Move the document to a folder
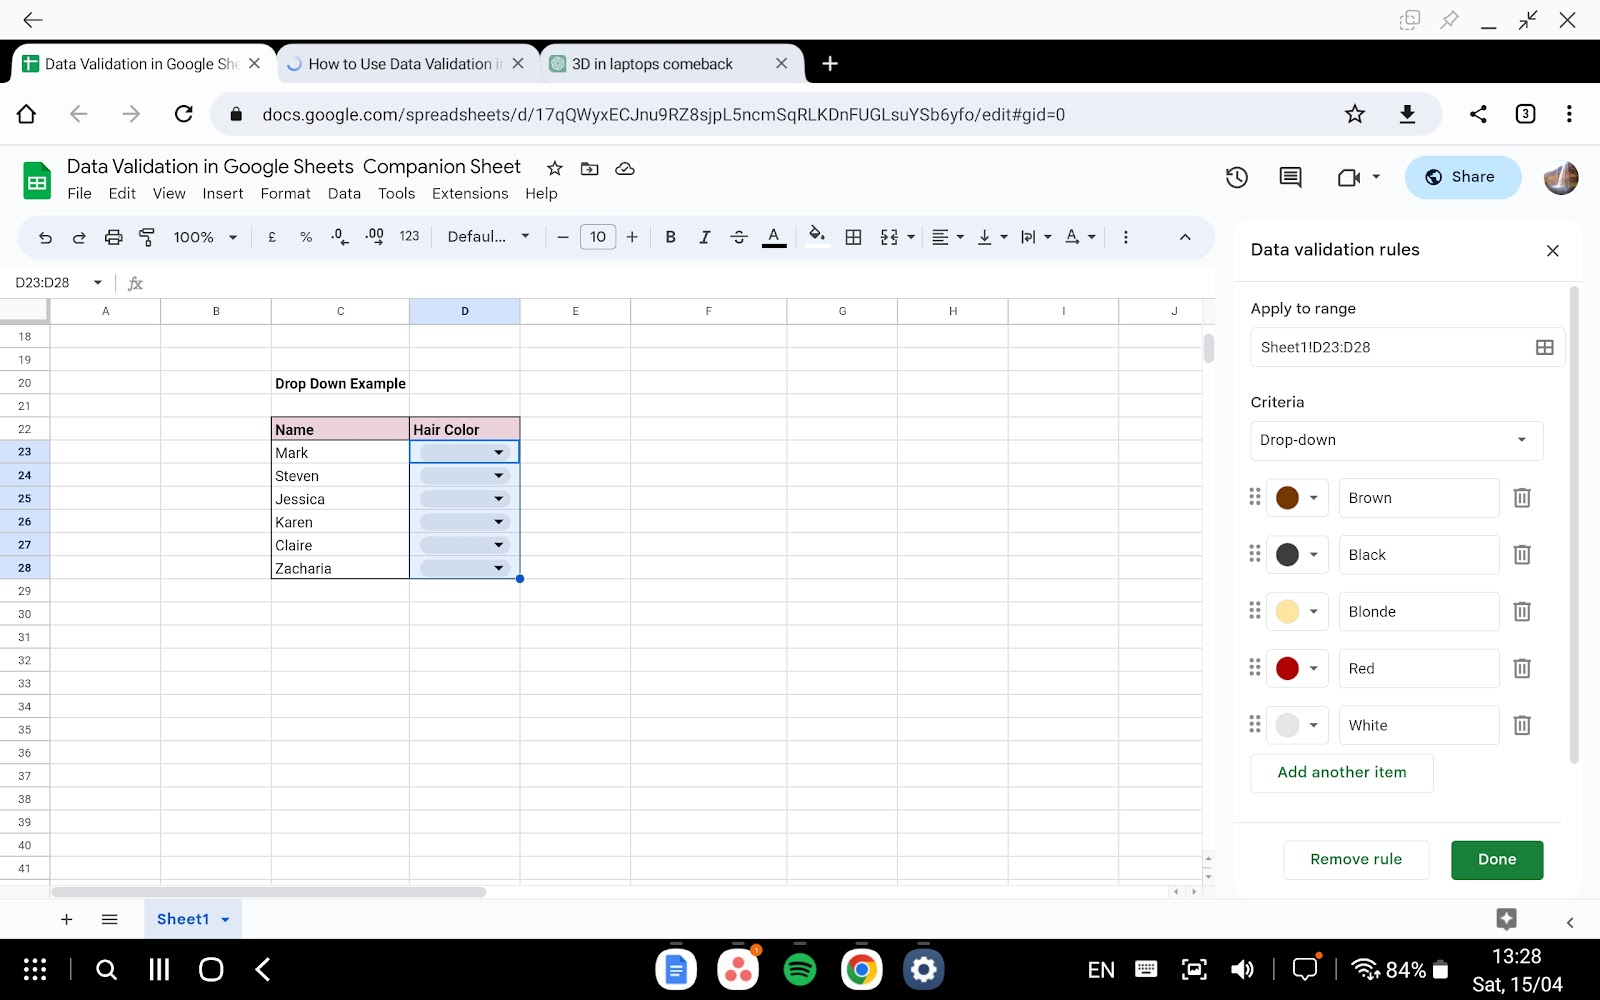 [590, 168]
